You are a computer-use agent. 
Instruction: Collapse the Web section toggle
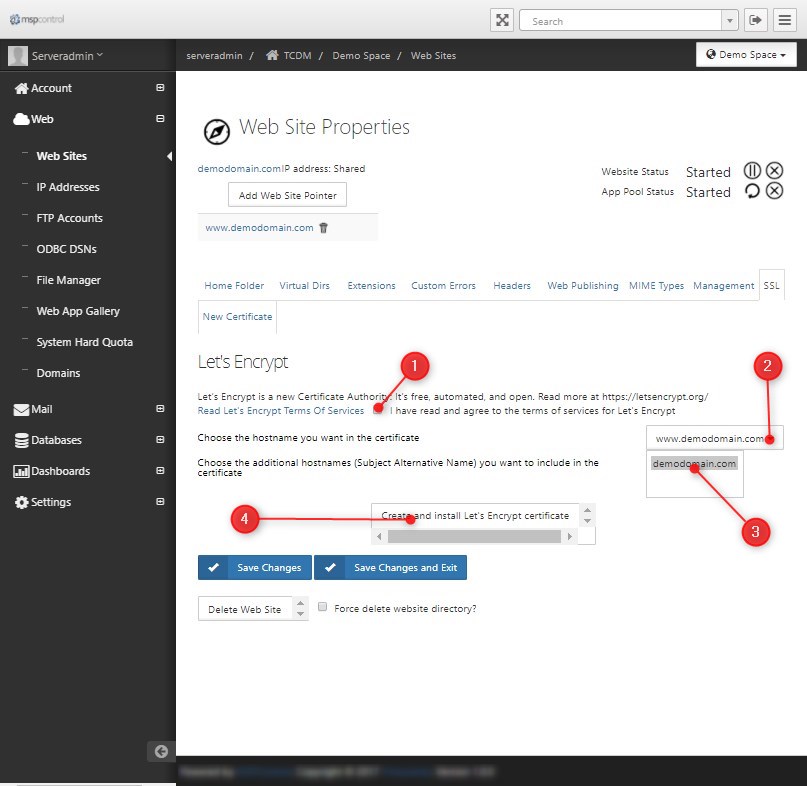click(x=160, y=118)
